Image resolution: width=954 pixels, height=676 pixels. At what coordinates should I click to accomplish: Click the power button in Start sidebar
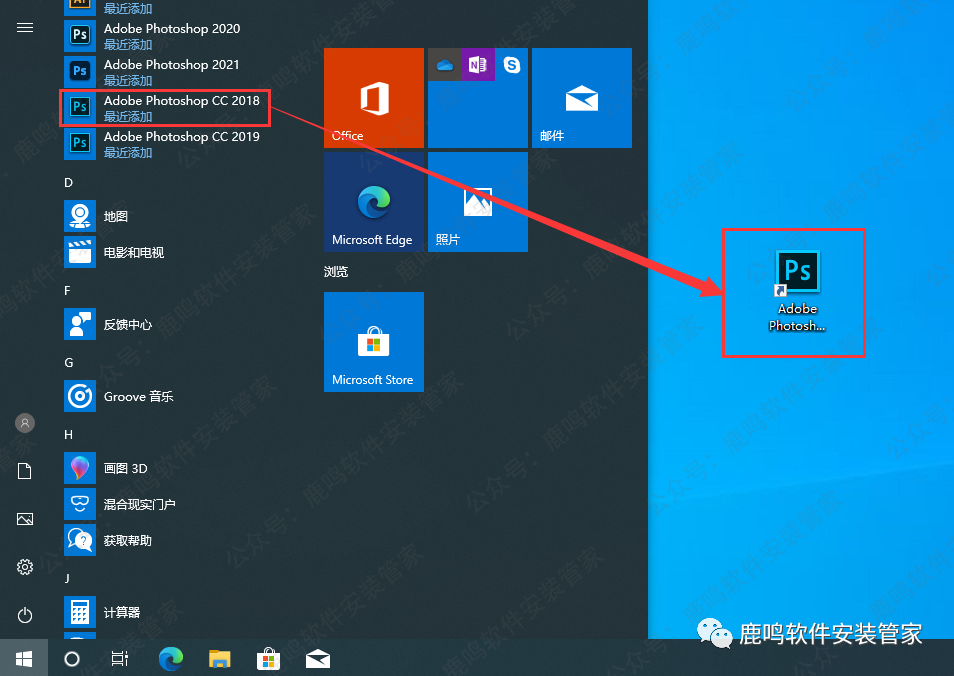pyautogui.click(x=25, y=615)
